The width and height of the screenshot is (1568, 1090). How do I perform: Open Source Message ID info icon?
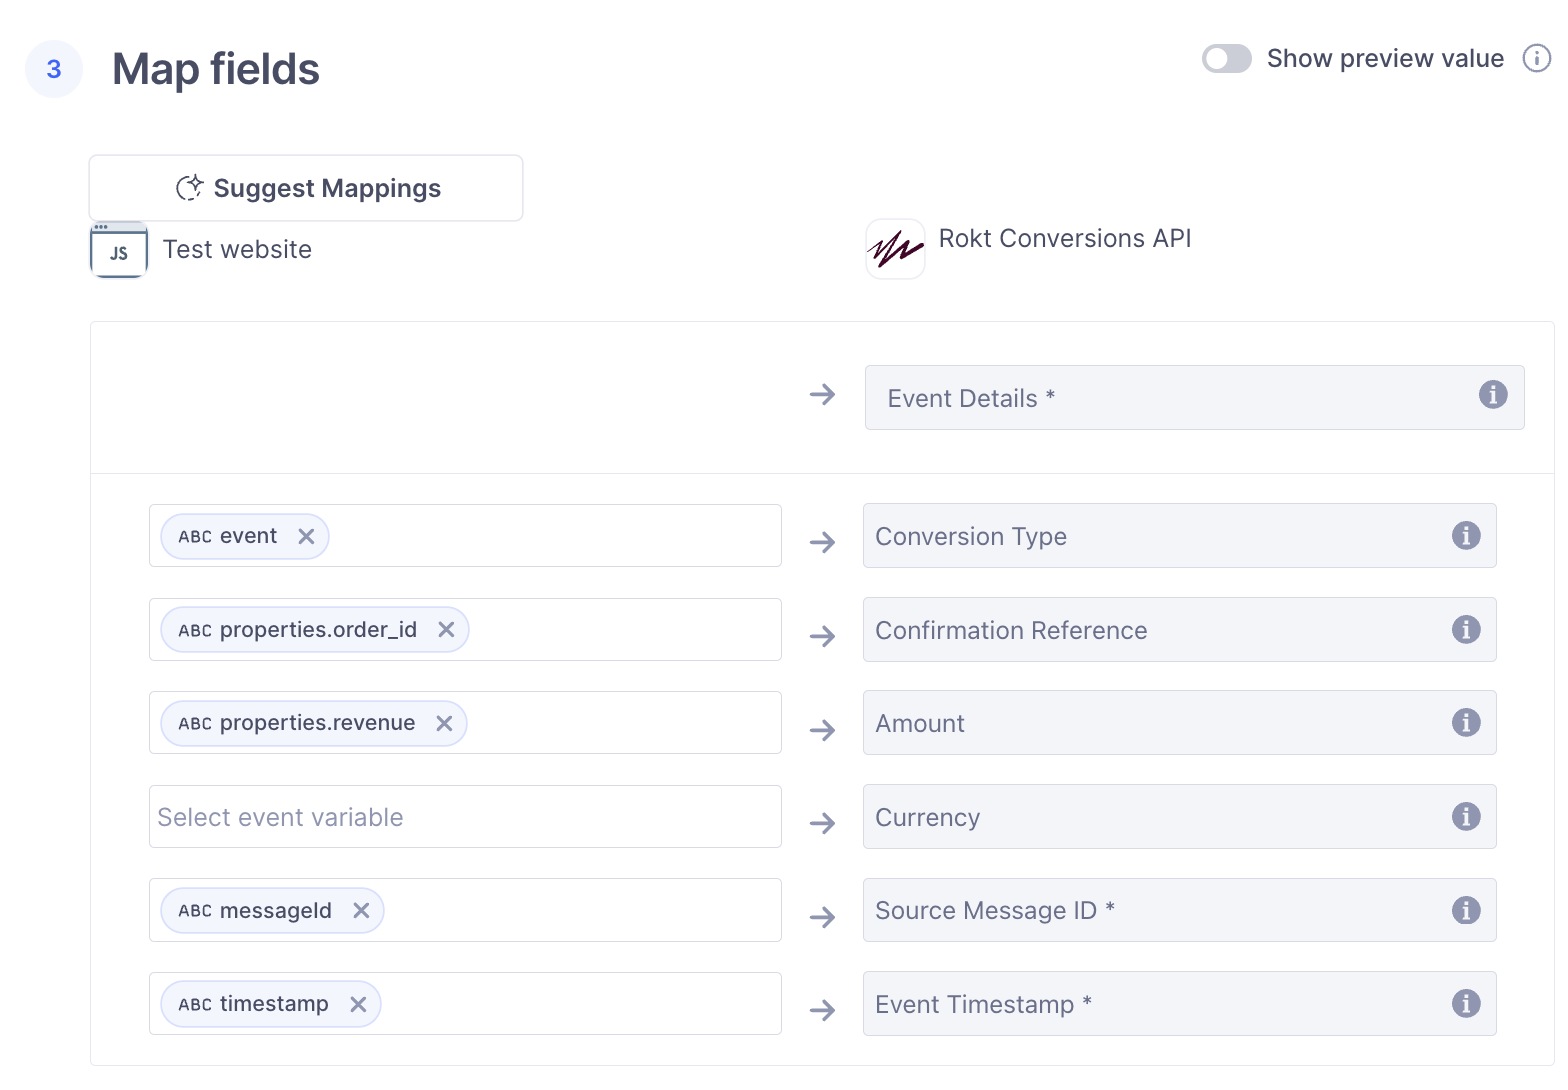click(x=1465, y=911)
